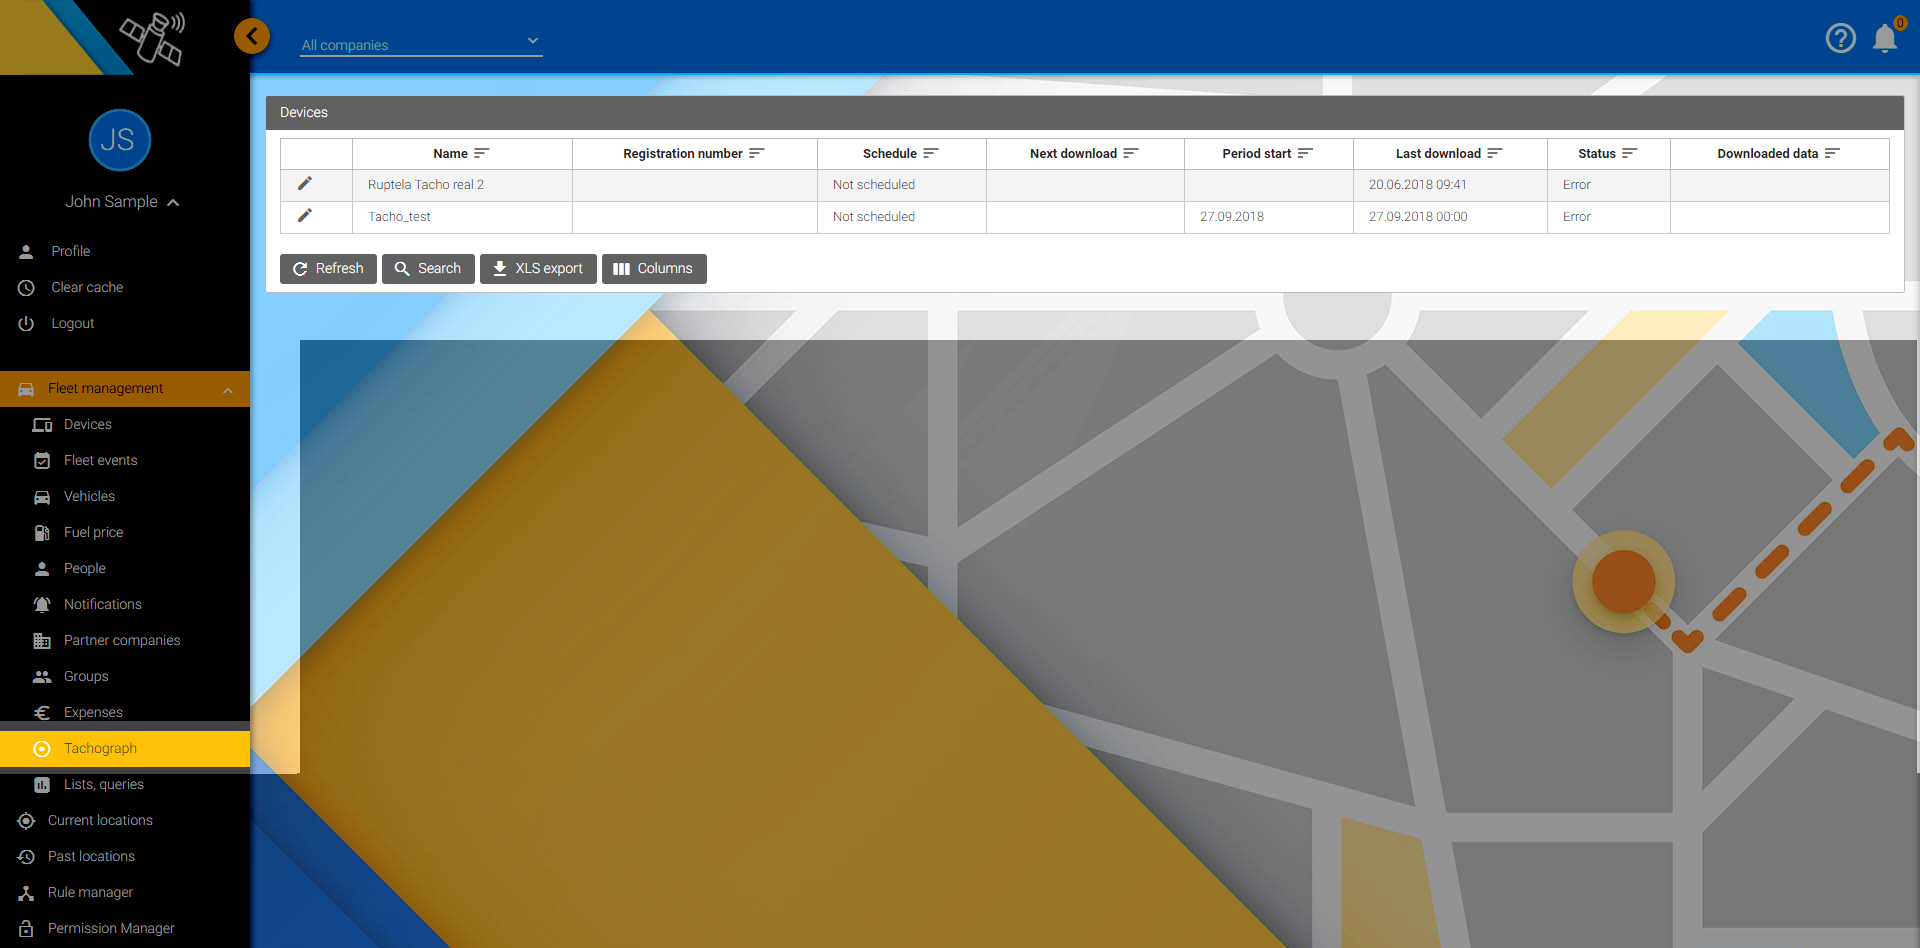Click the help question mark icon
Image resolution: width=1920 pixels, height=948 pixels.
coord(1840,38)
